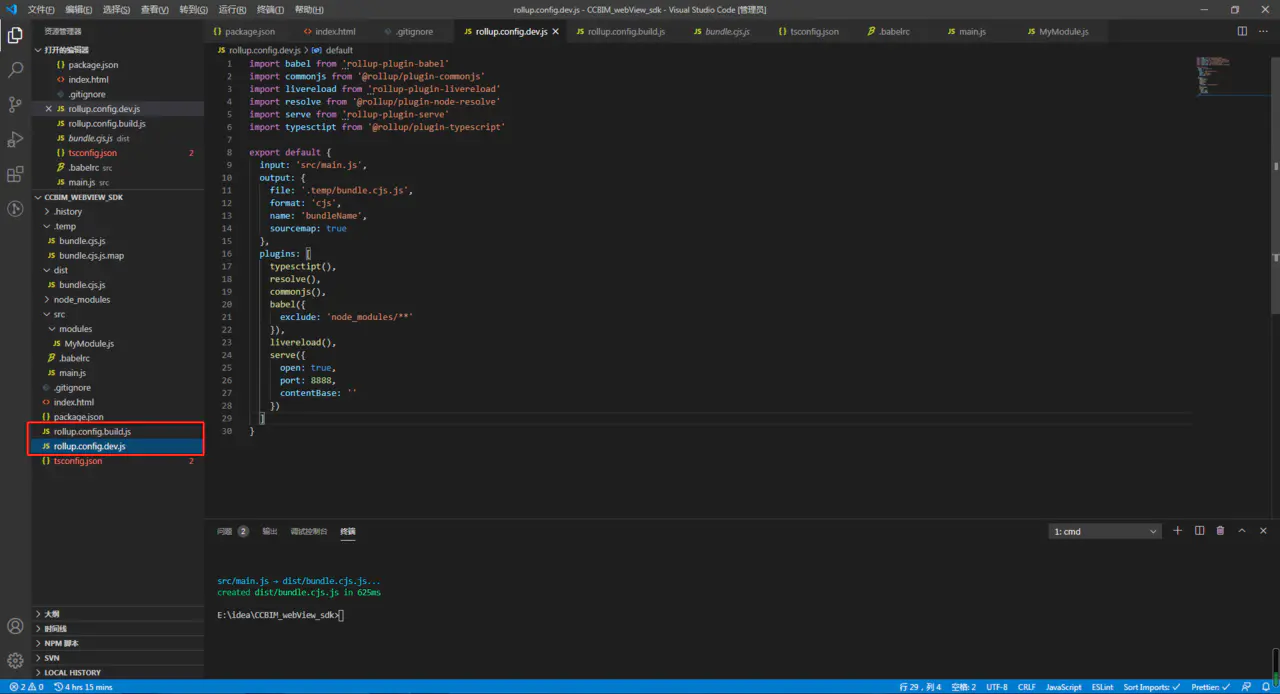Open the Run and Debug view
Screen dimensions: 1280x694
(15, 139)
